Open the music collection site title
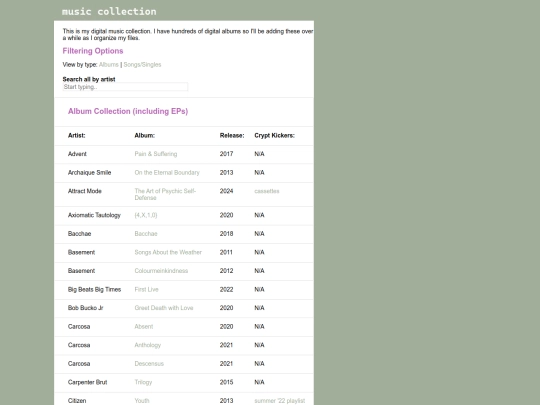The height and width of the screenshot is (405, 540). pos(109,11)
